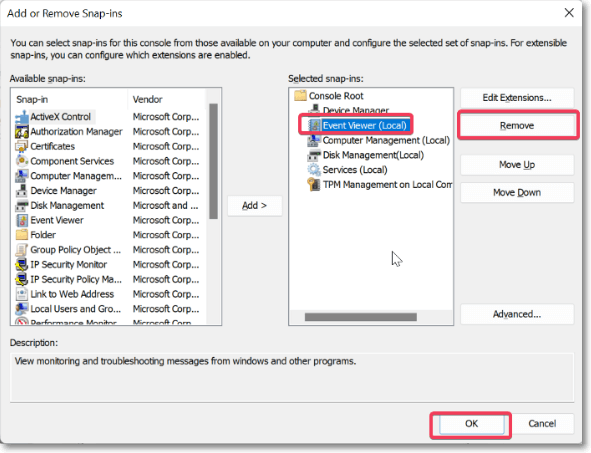The height and width of the screenshot is (453, 591).
Task: Click the selected snap-ins horizontal scrollbar
Action: (x=361, y=317)
